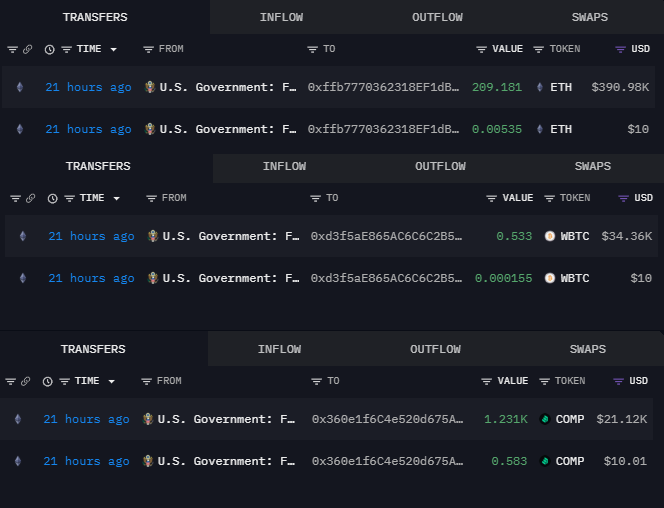Open the TO filter icon in the ETH panel

coord(312,50)
